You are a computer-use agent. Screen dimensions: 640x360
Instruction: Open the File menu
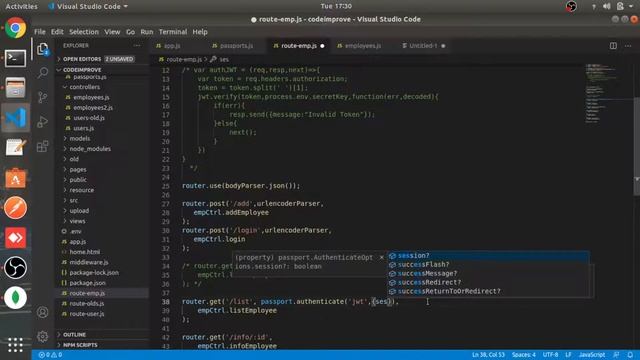point(40,32)
